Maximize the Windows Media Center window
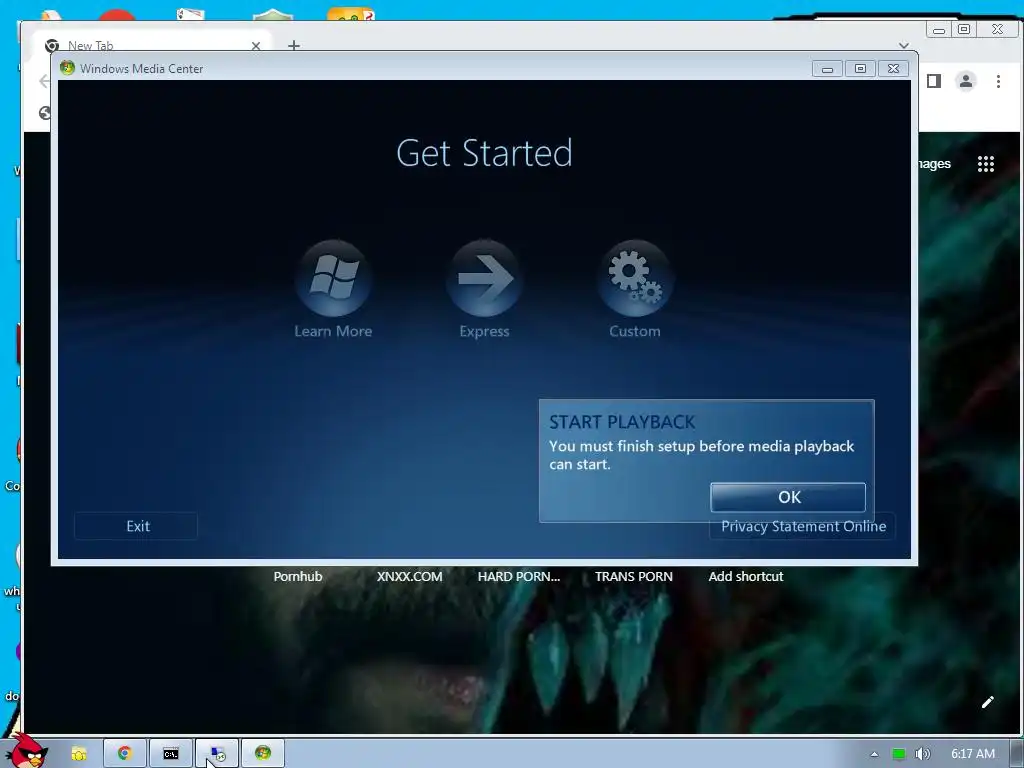The width and height of the screenshot is (1024, 768). click(860, 69)
